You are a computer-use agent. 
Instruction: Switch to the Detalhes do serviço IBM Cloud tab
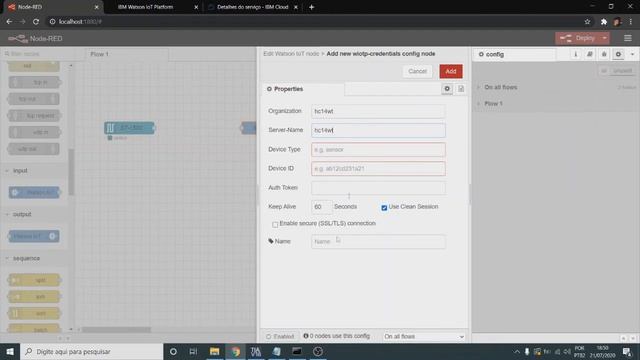(253, 7)
